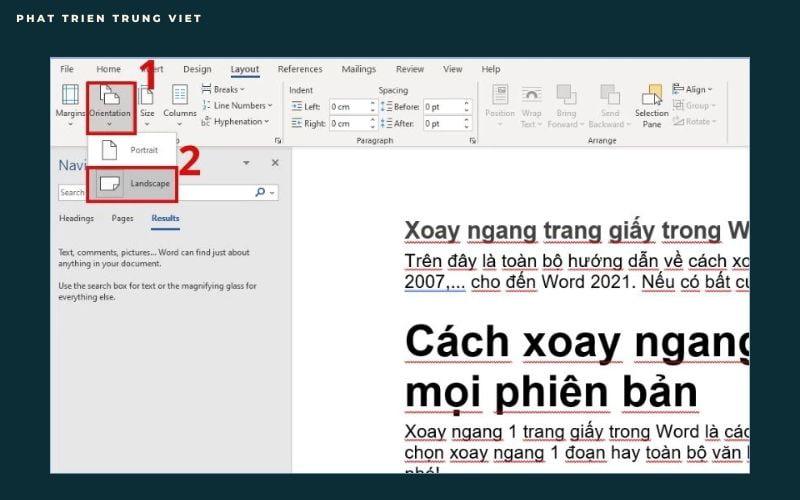Close the Navigation pane

[275, 163]
